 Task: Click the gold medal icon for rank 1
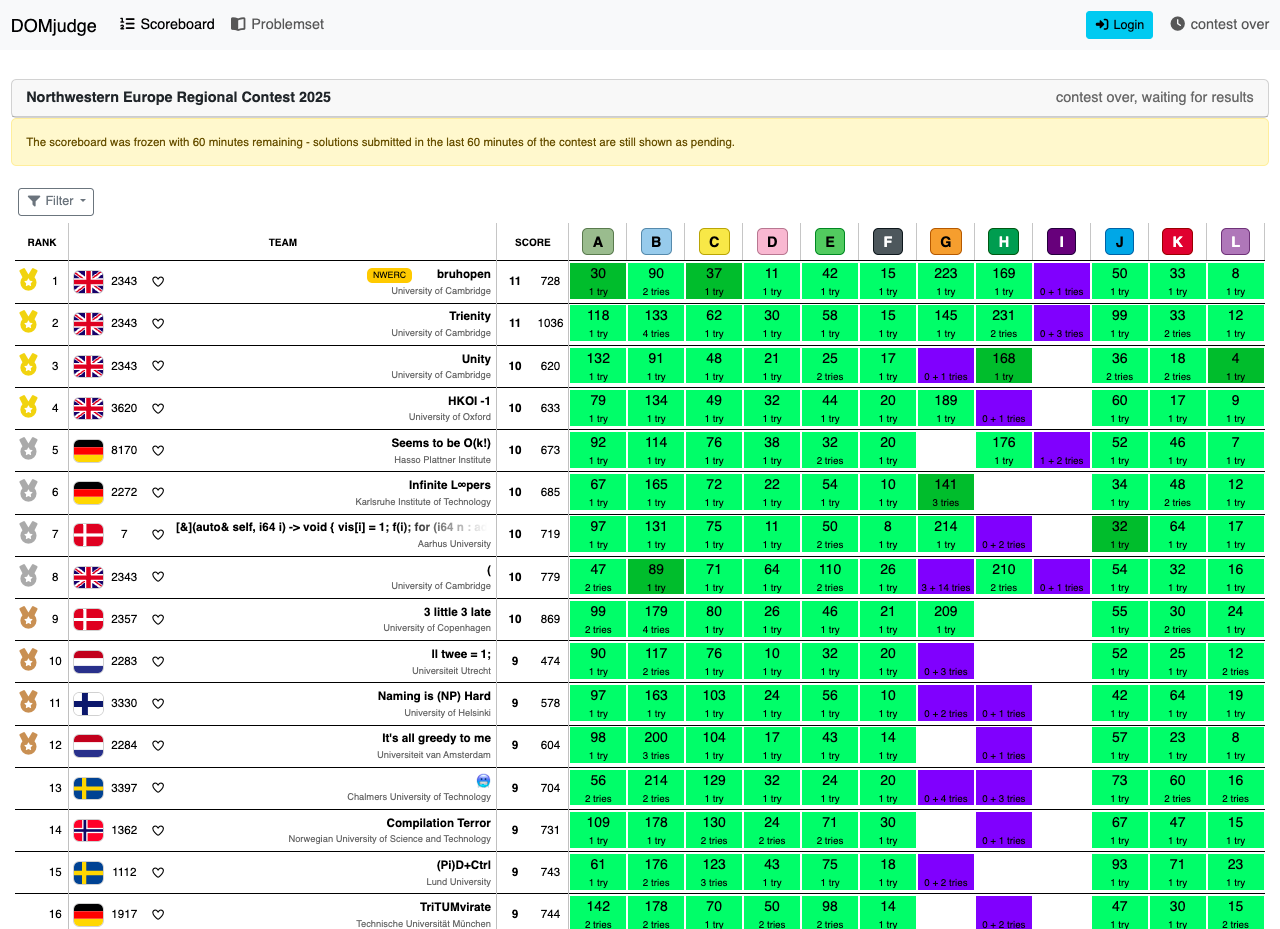tap(28, 281)
